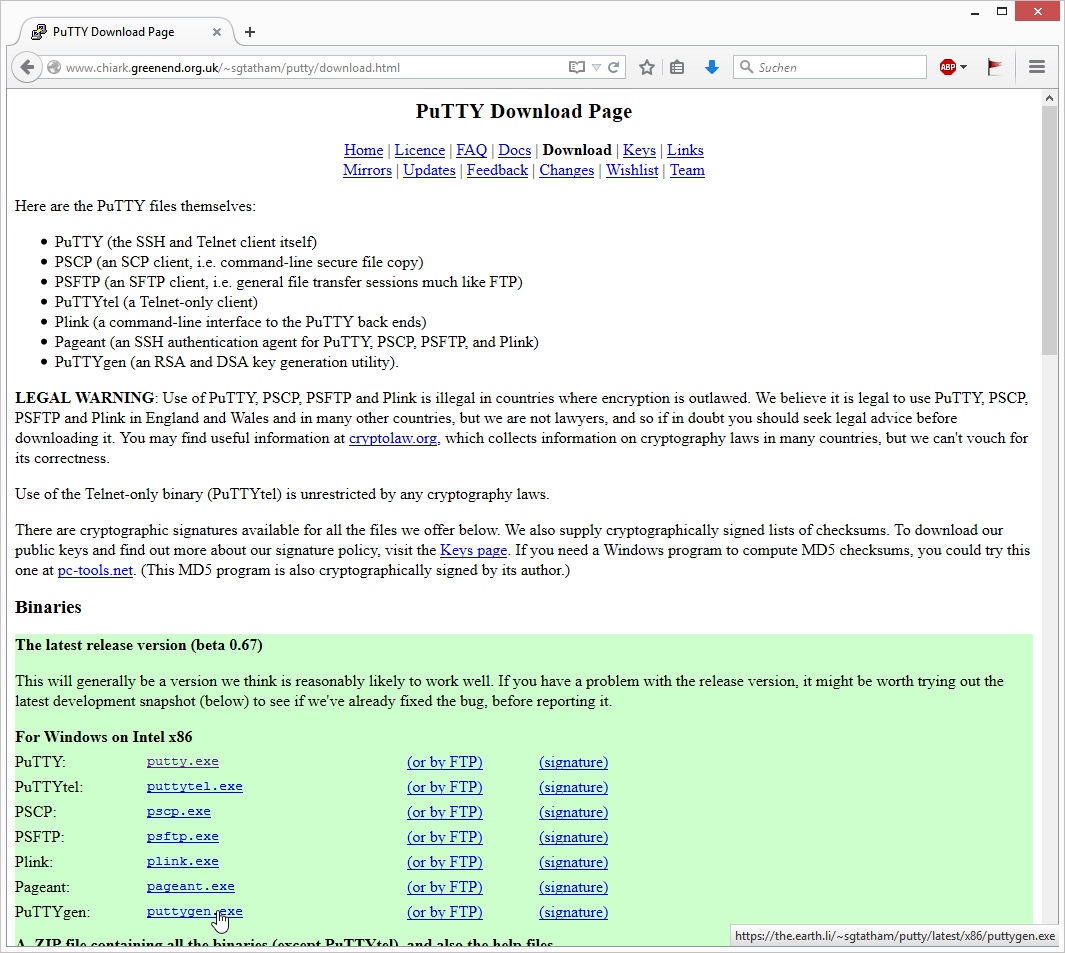Screen dimensions: 1065x953
Task: Maximize the browser window
Action: (x=1002, y=12)
